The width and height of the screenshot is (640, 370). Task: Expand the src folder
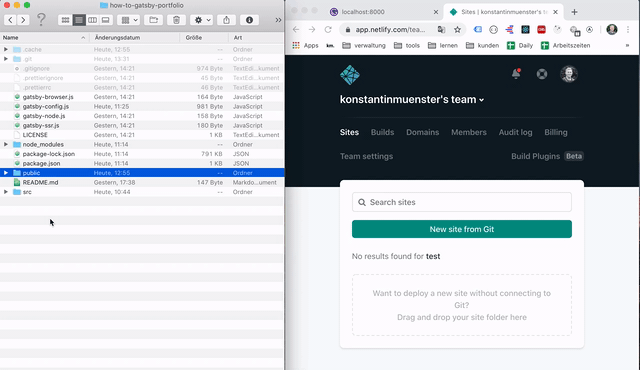(6, 192)
